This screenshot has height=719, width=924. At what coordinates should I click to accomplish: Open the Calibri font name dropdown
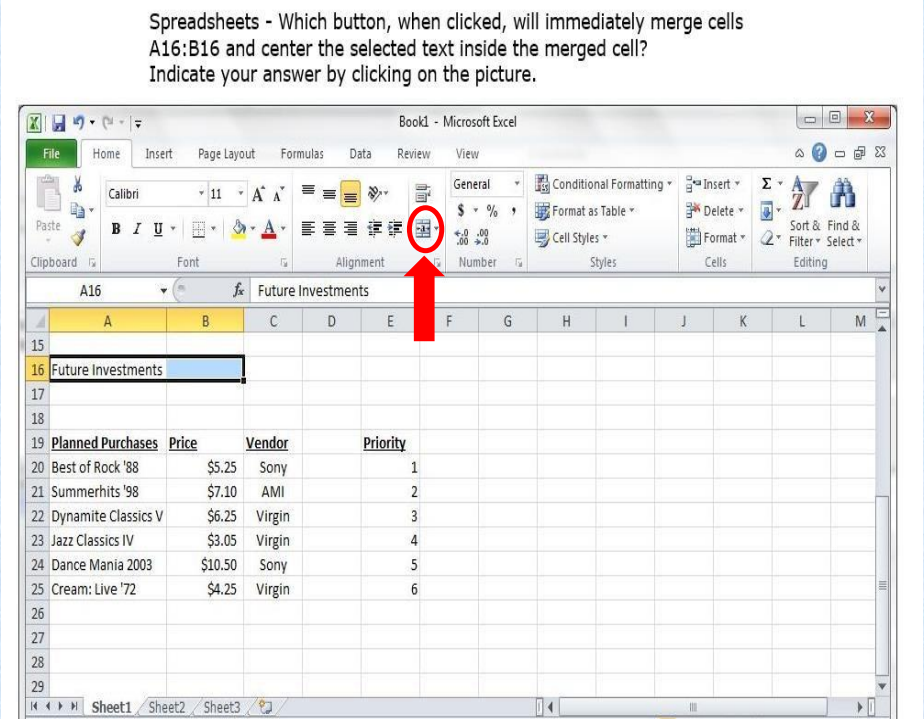tap(201, 193)
